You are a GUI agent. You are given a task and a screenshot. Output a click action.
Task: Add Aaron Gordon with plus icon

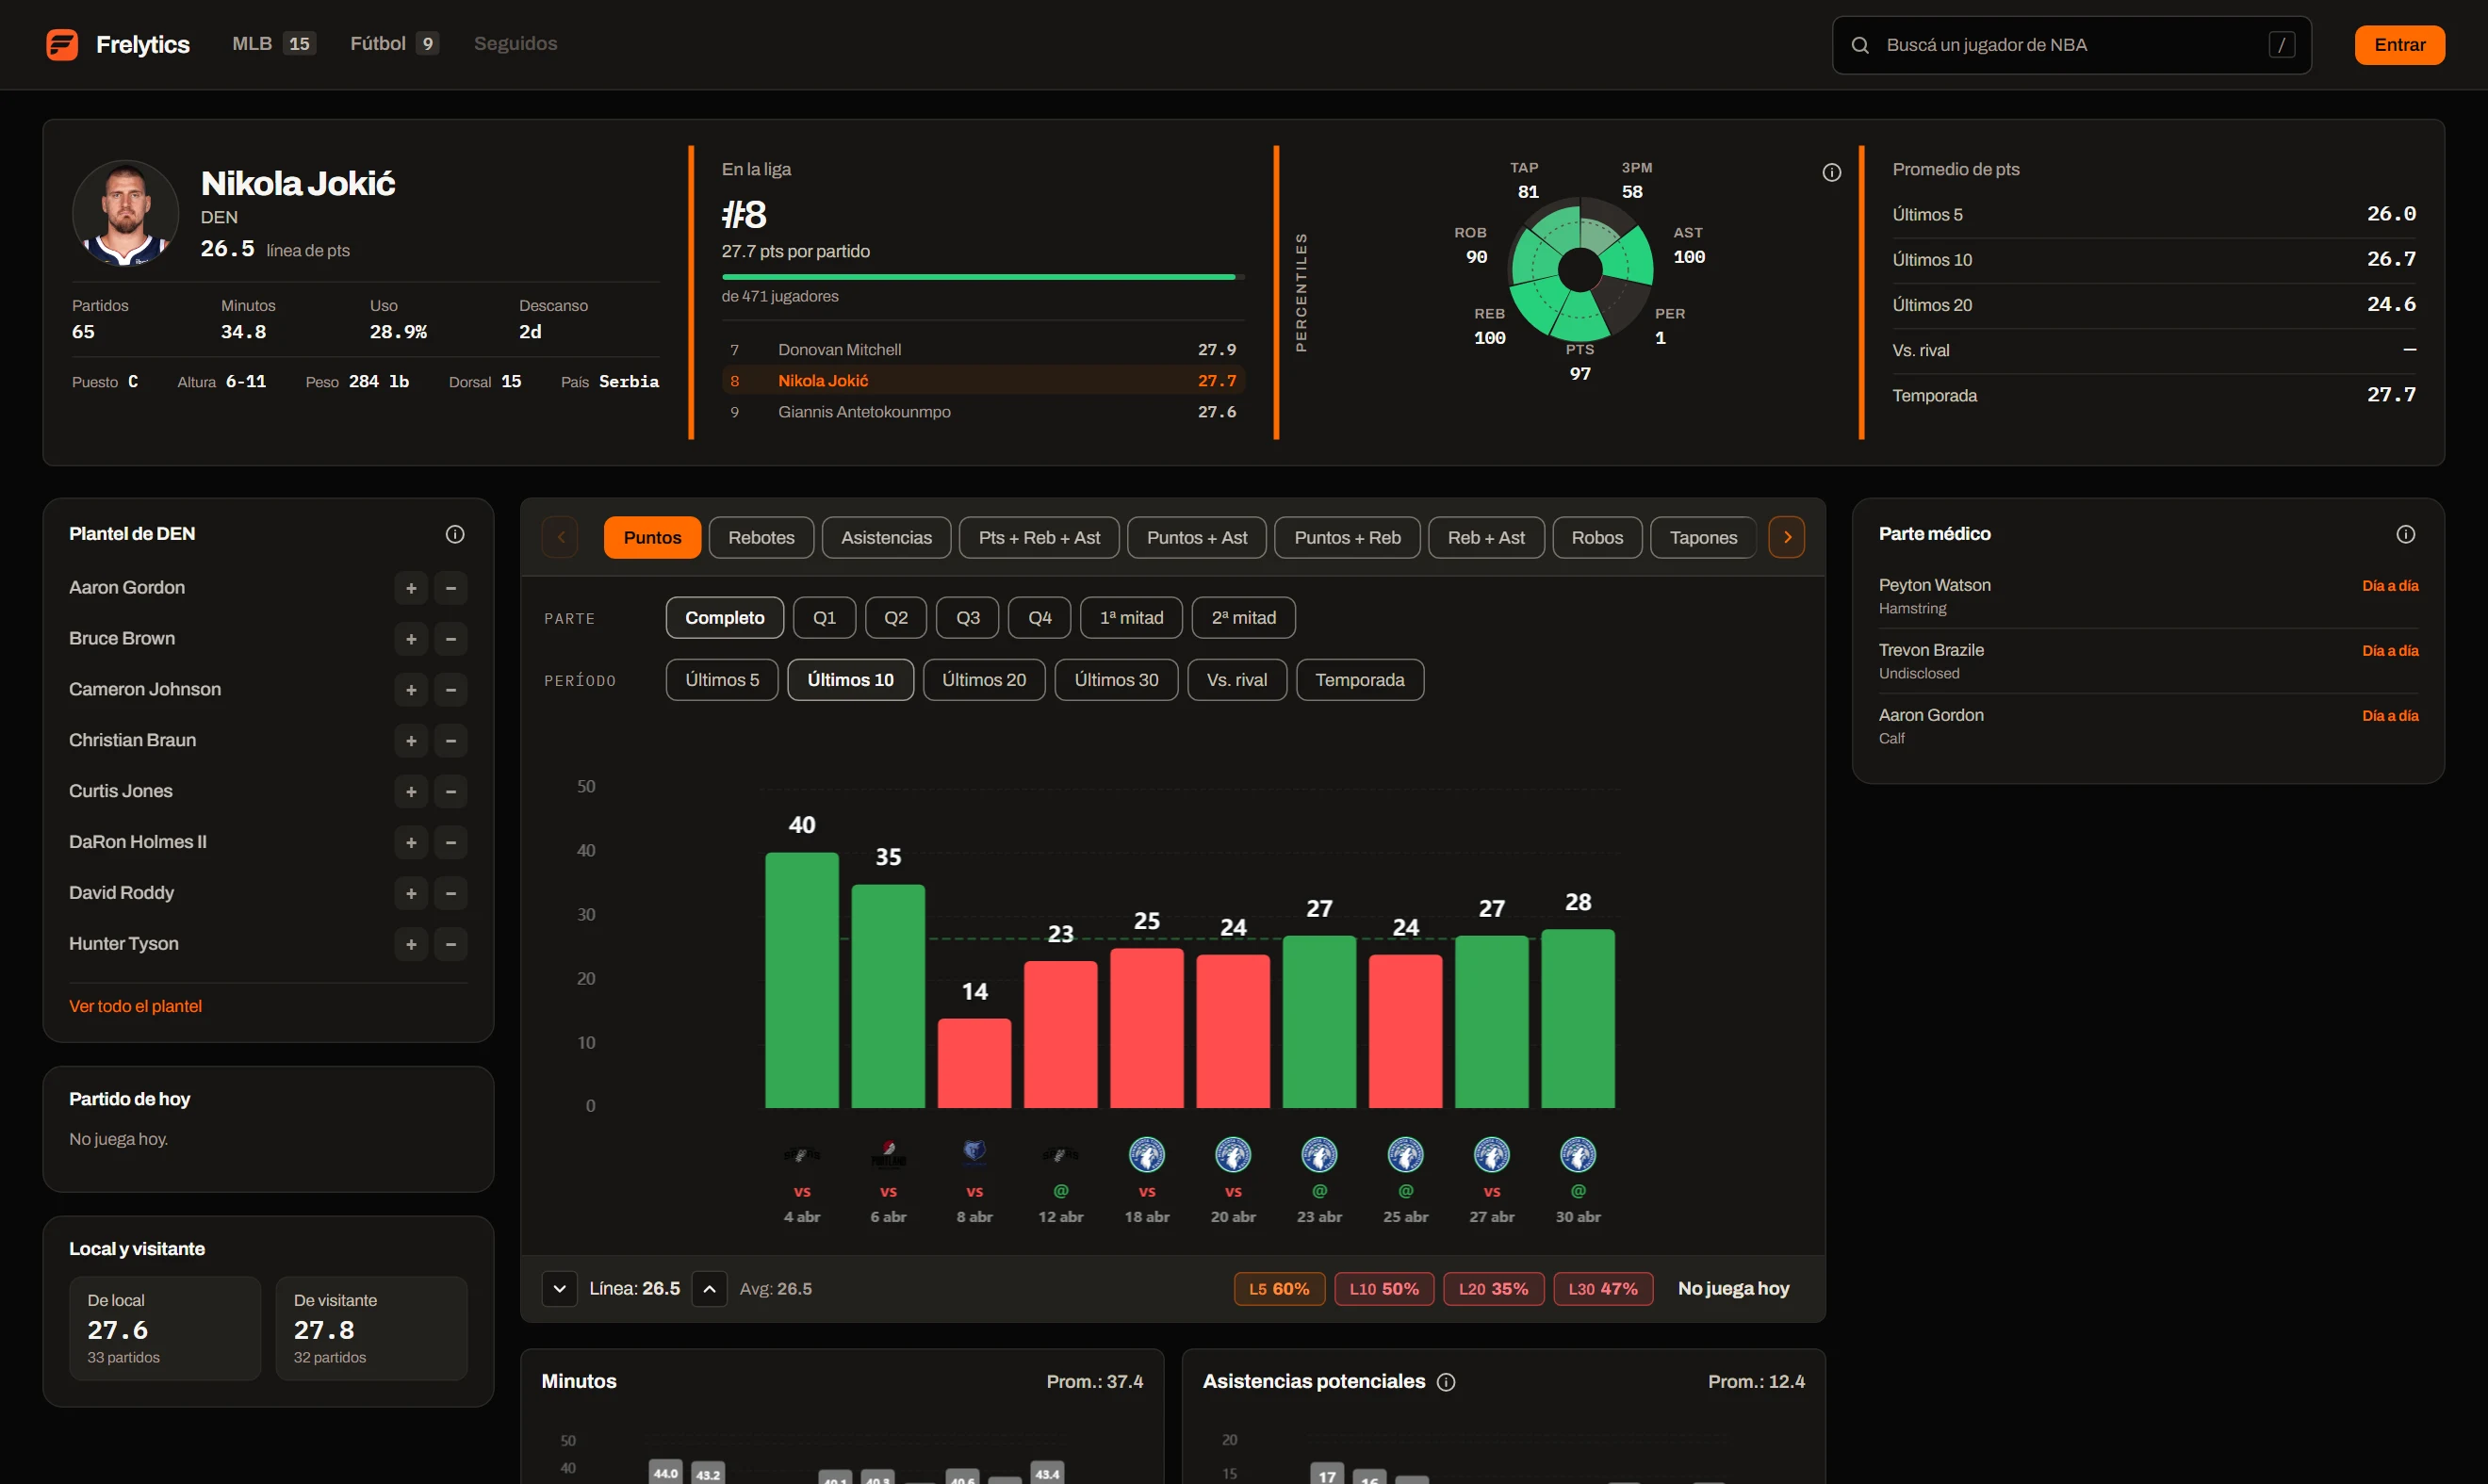(411, 588)
